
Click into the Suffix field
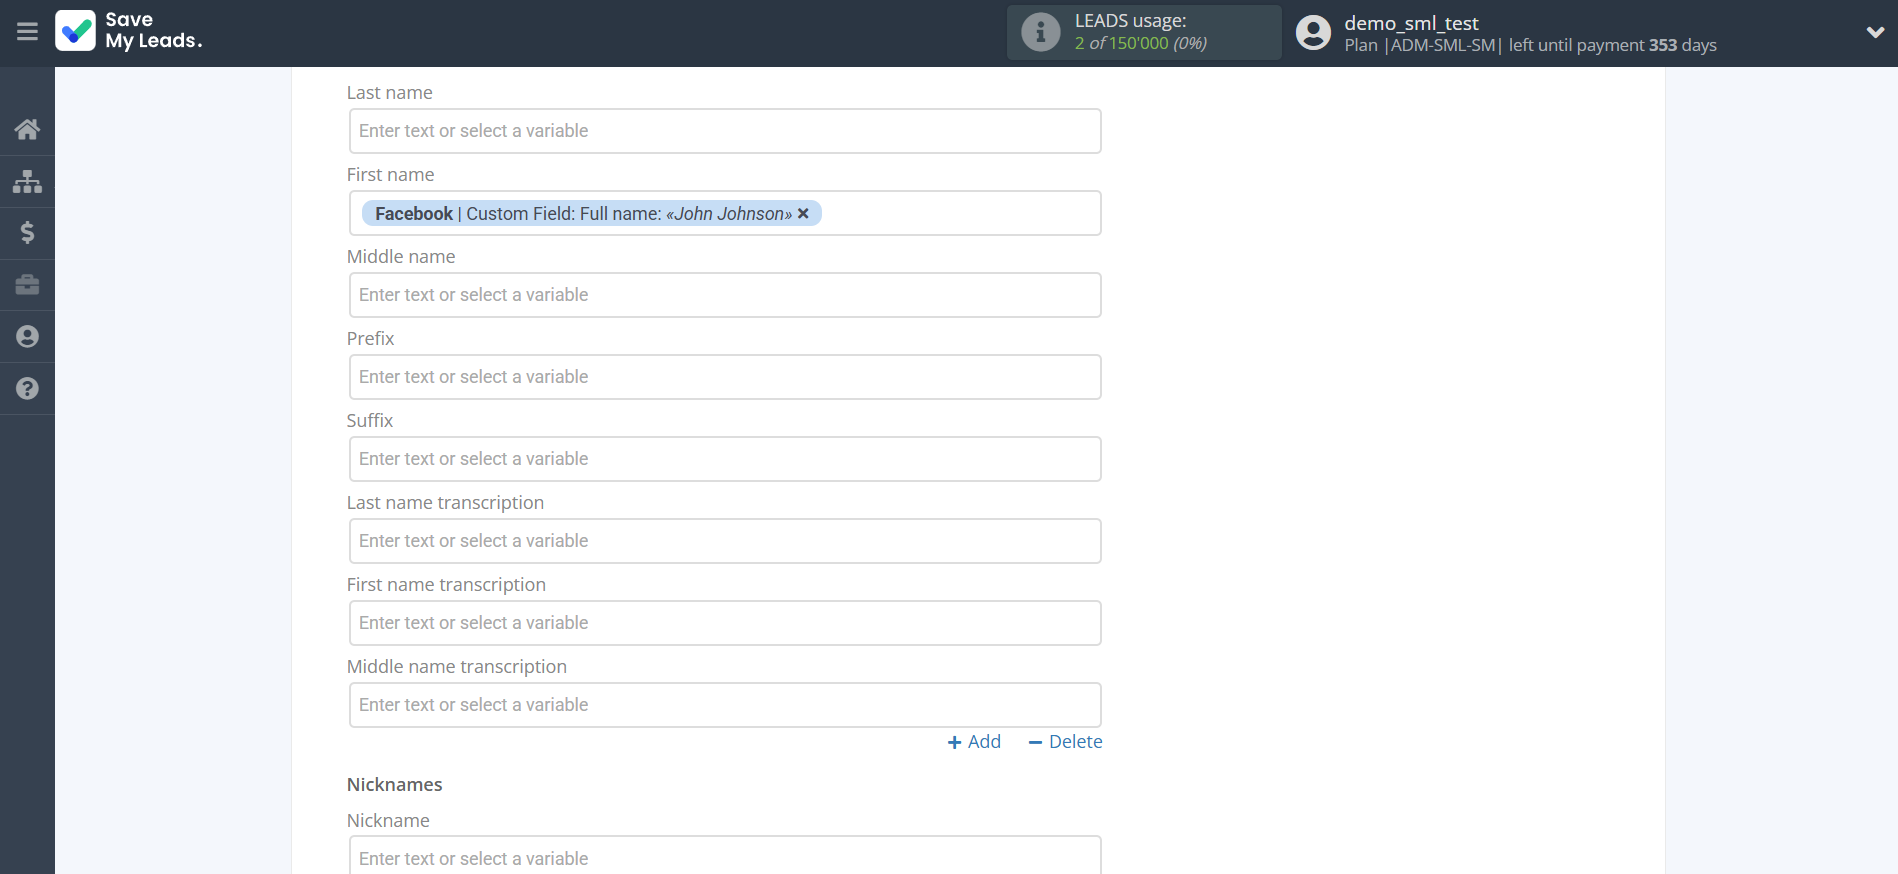[725, 459]
